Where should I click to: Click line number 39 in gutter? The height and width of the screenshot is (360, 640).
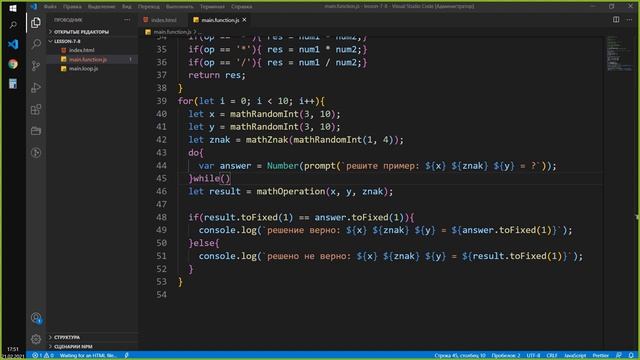(162, 101)
